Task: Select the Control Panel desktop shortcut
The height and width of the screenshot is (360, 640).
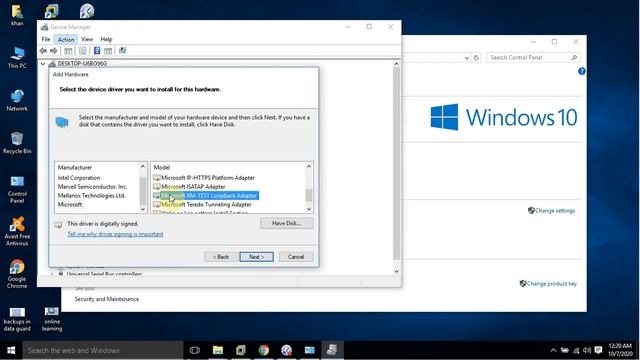Action: (17, 189)
